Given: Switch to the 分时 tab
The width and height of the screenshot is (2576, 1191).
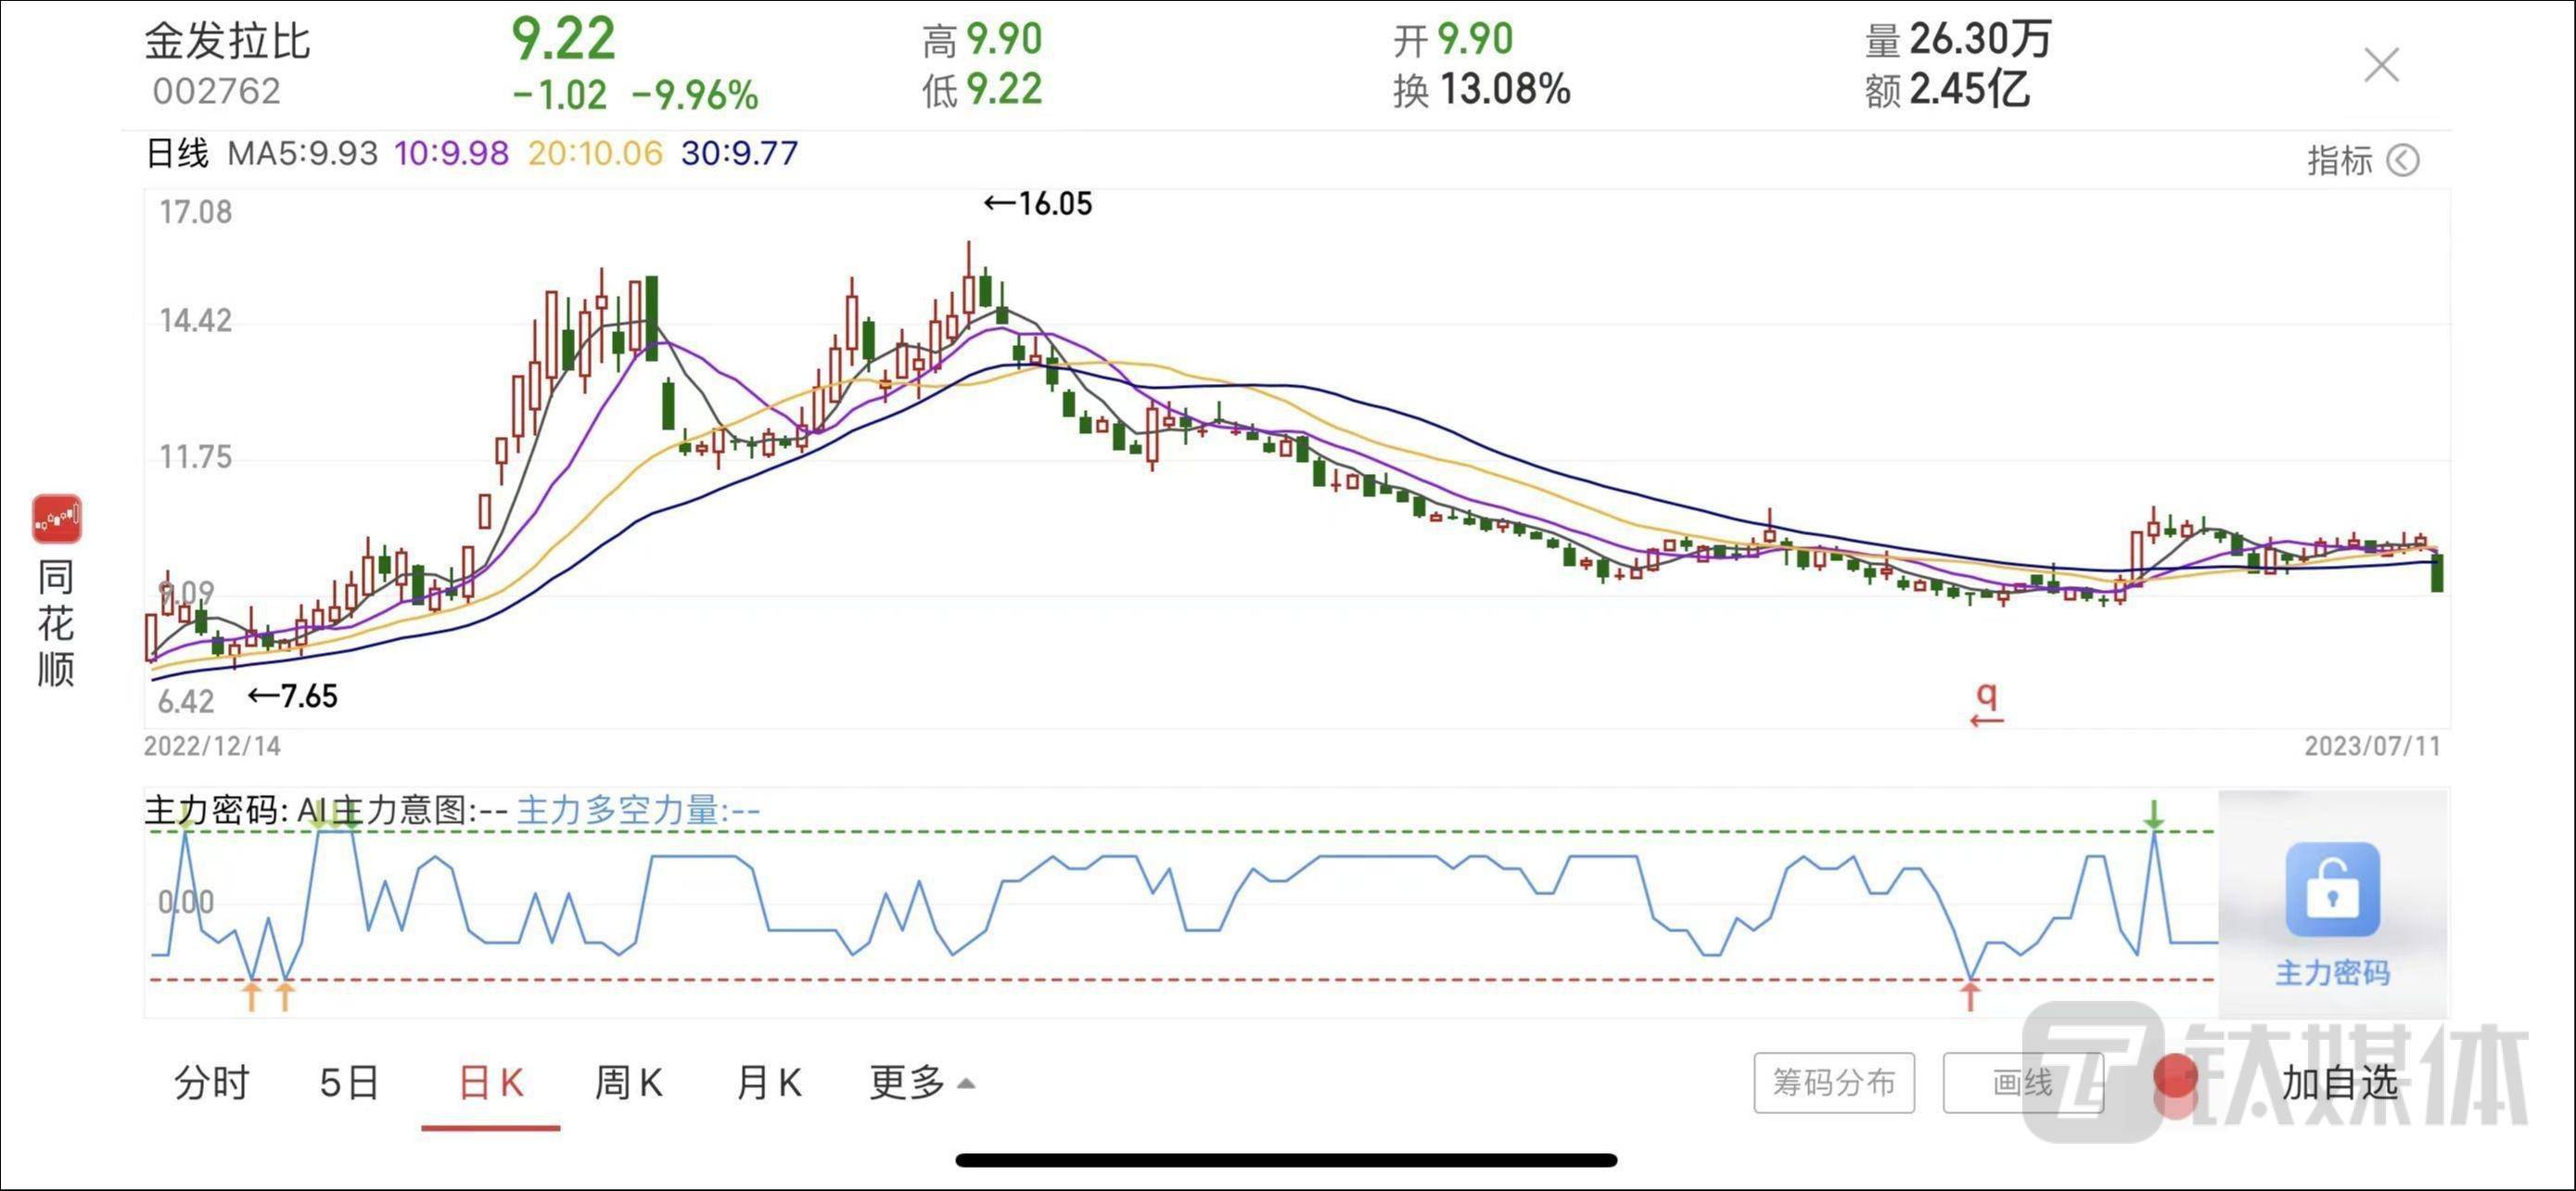Looking at the screenshot, I should point(211,1082).
